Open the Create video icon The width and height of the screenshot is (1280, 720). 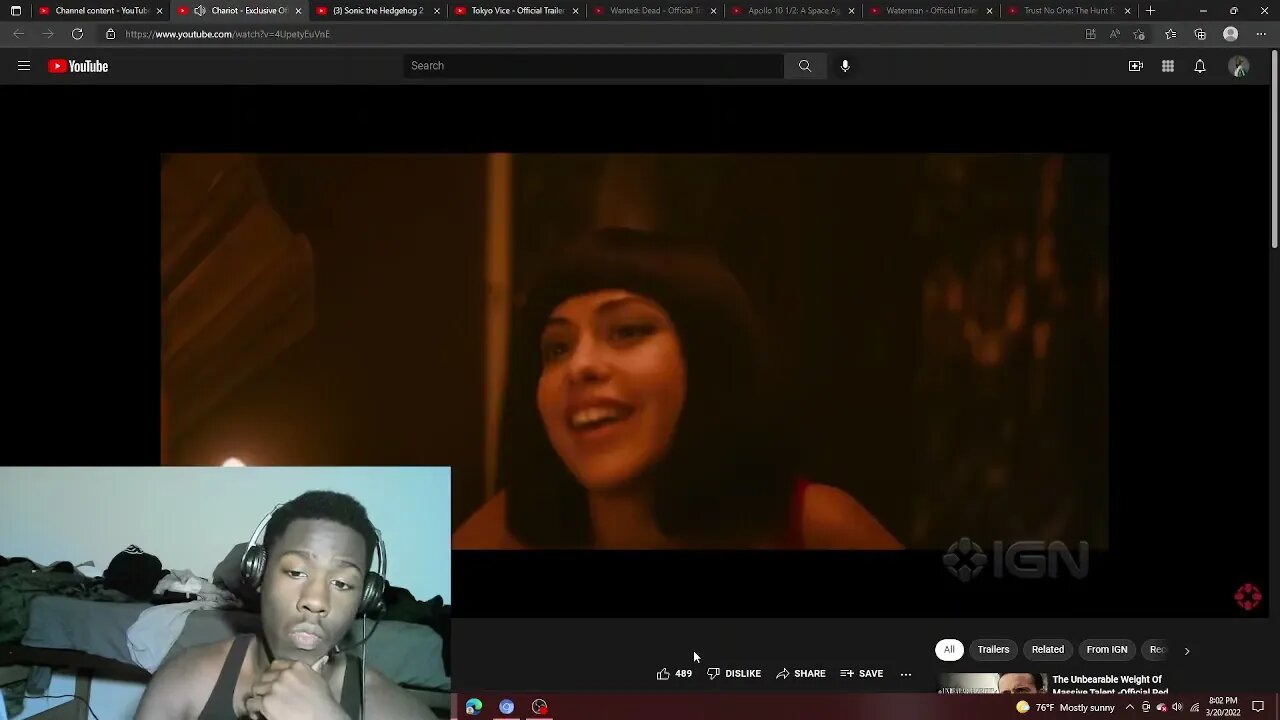click(x=1136, y=66)
